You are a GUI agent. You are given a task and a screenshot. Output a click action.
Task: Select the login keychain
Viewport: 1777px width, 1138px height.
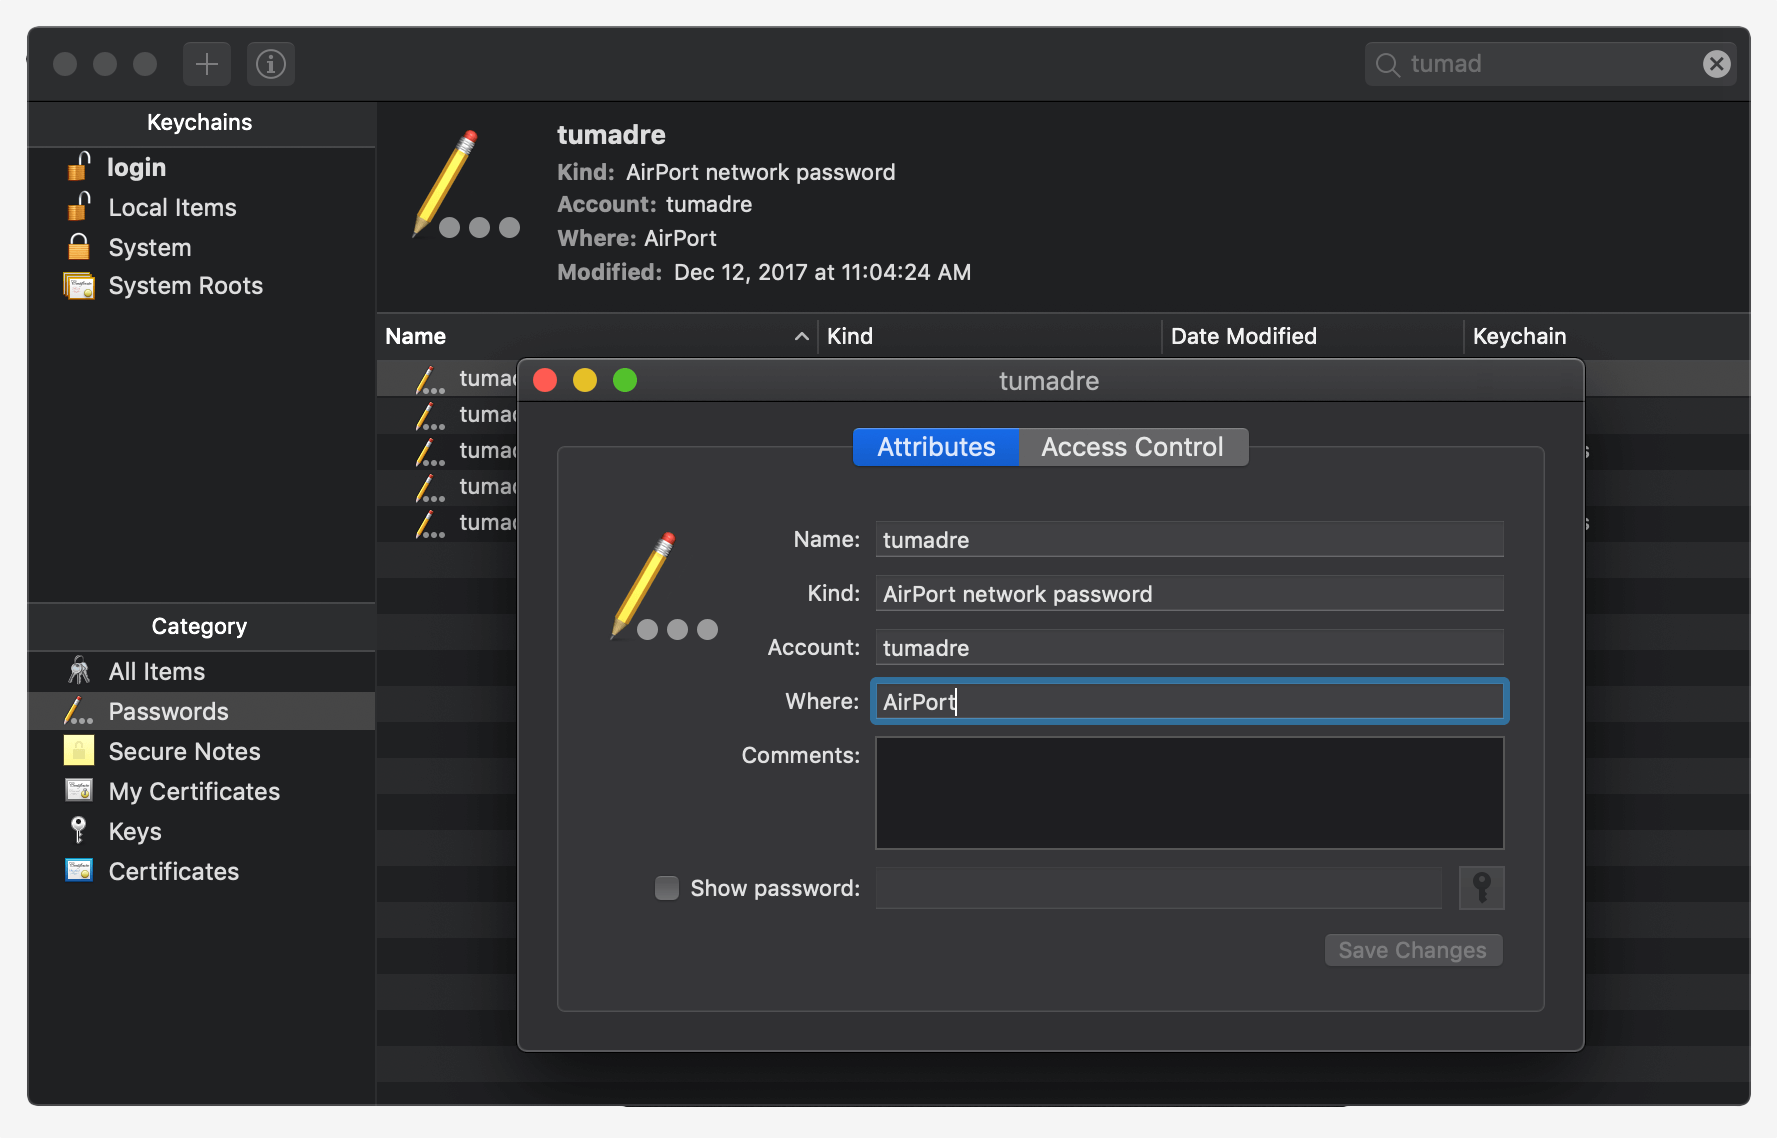136,167
